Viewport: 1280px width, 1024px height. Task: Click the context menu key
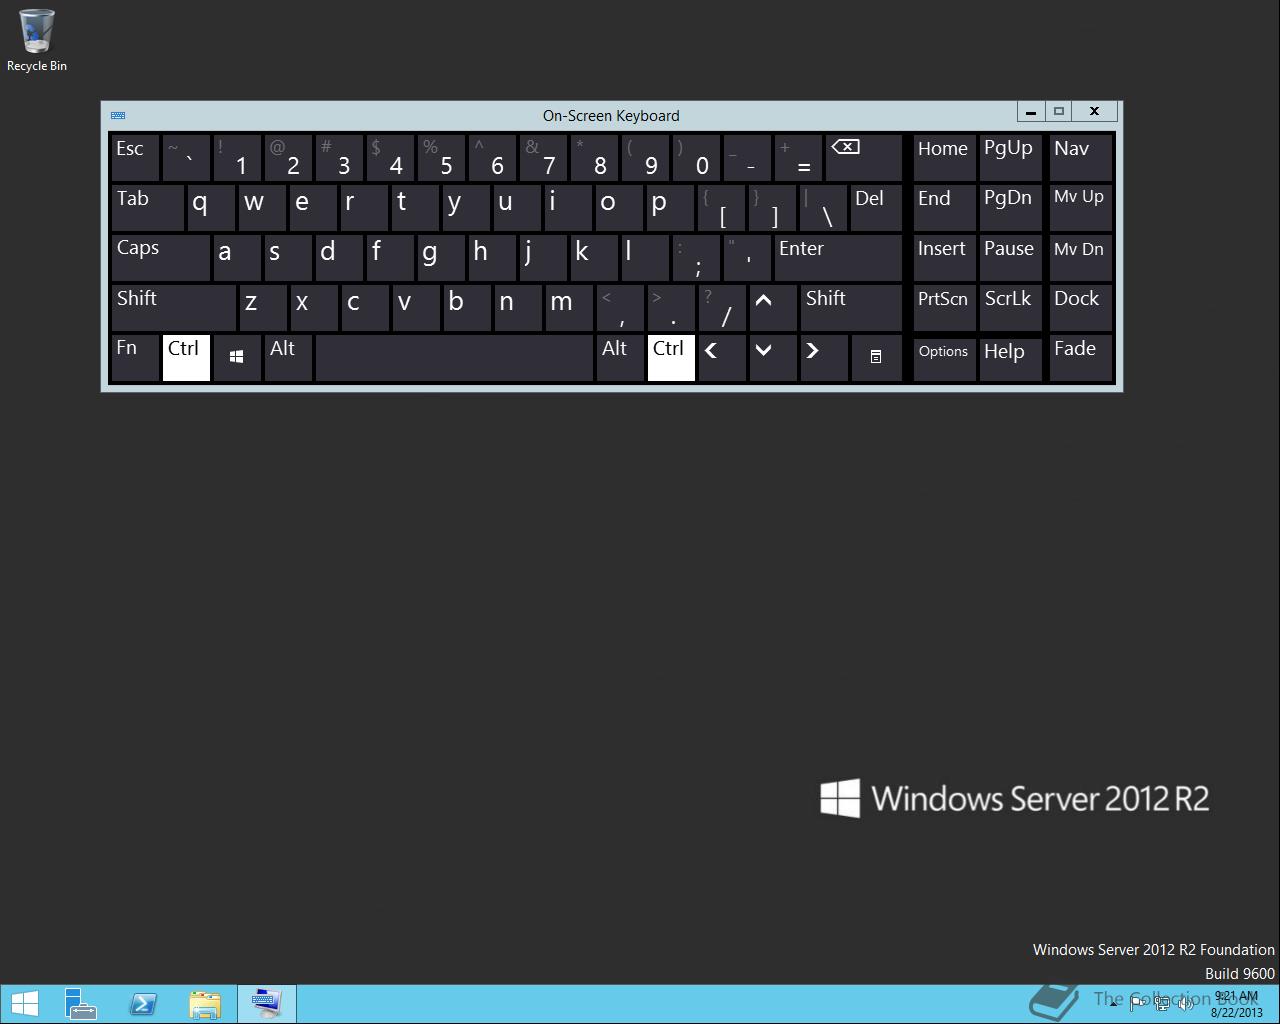click(876, 358)
